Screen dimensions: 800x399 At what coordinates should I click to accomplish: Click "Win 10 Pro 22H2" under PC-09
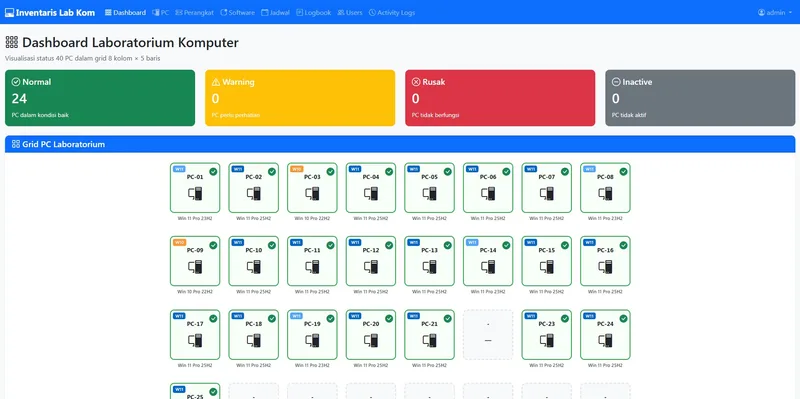click(x=195, y=292)
